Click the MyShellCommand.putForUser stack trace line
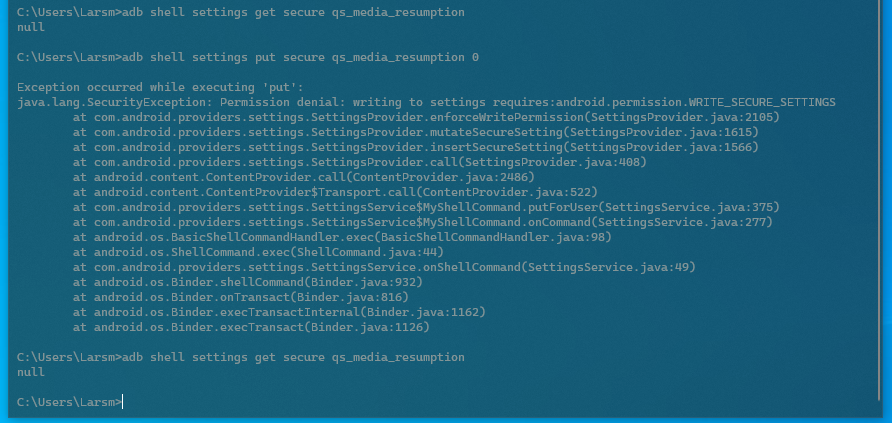The image size is (892, 423). pyautogui.click(x=426, y=208)
